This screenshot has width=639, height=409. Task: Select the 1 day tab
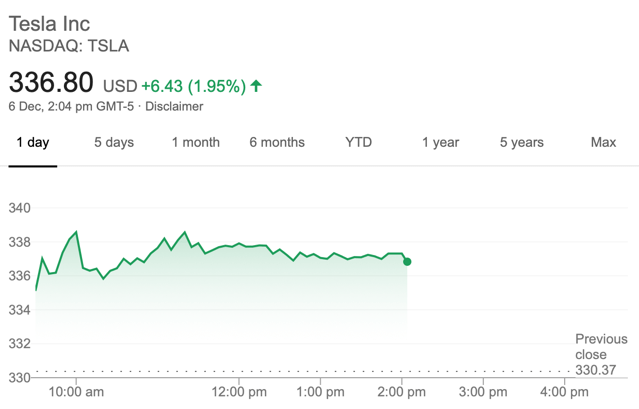pyautogui.click(x=33, y=142)
